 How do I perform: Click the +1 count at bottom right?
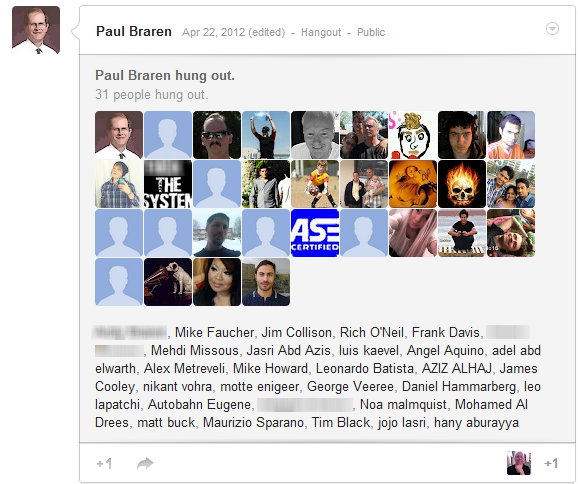pos(551,463)
